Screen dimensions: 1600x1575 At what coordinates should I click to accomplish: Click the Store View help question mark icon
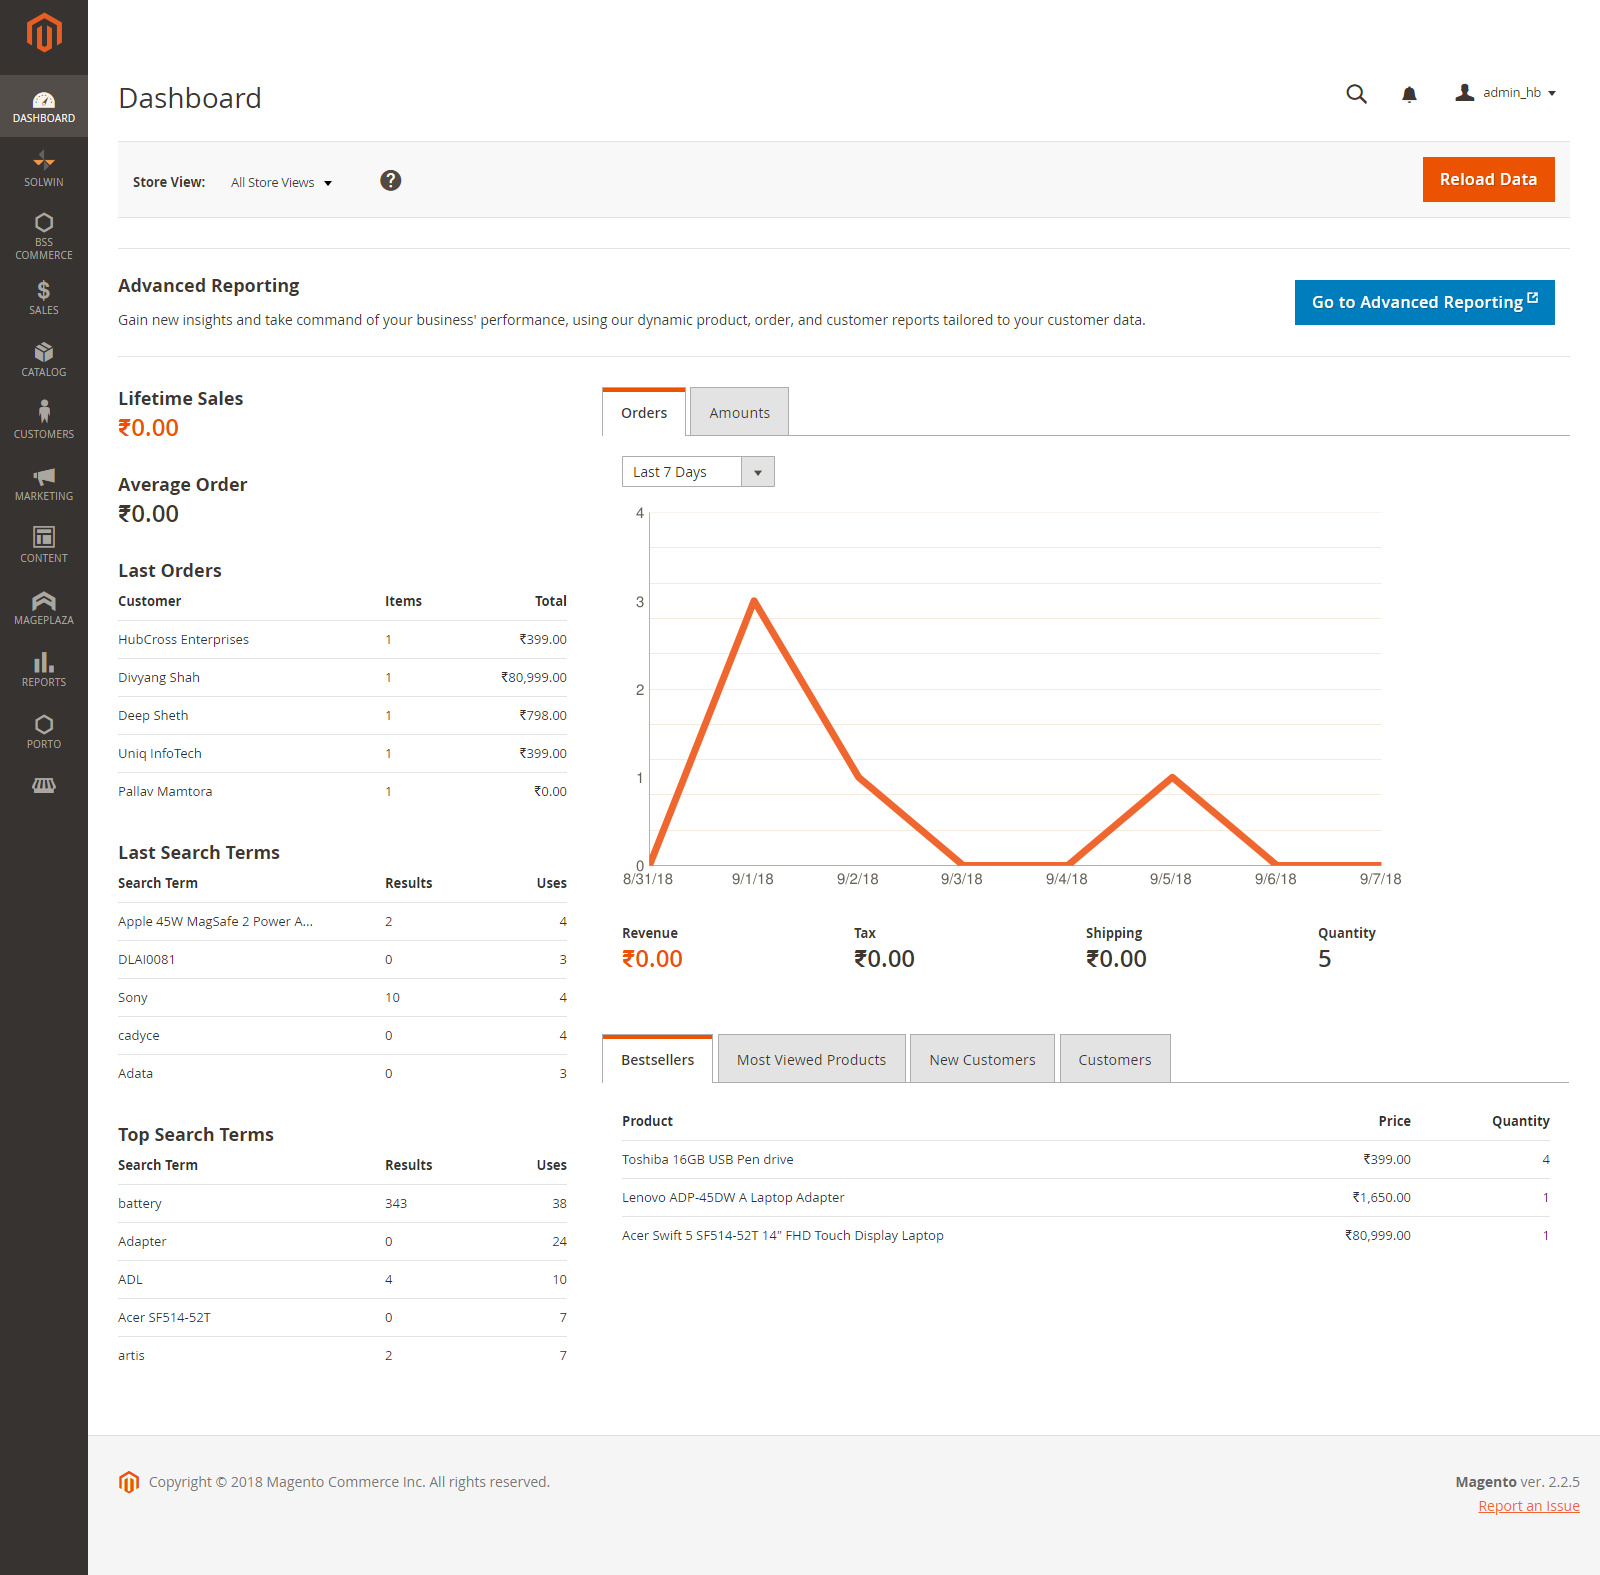tap(390, 181)
